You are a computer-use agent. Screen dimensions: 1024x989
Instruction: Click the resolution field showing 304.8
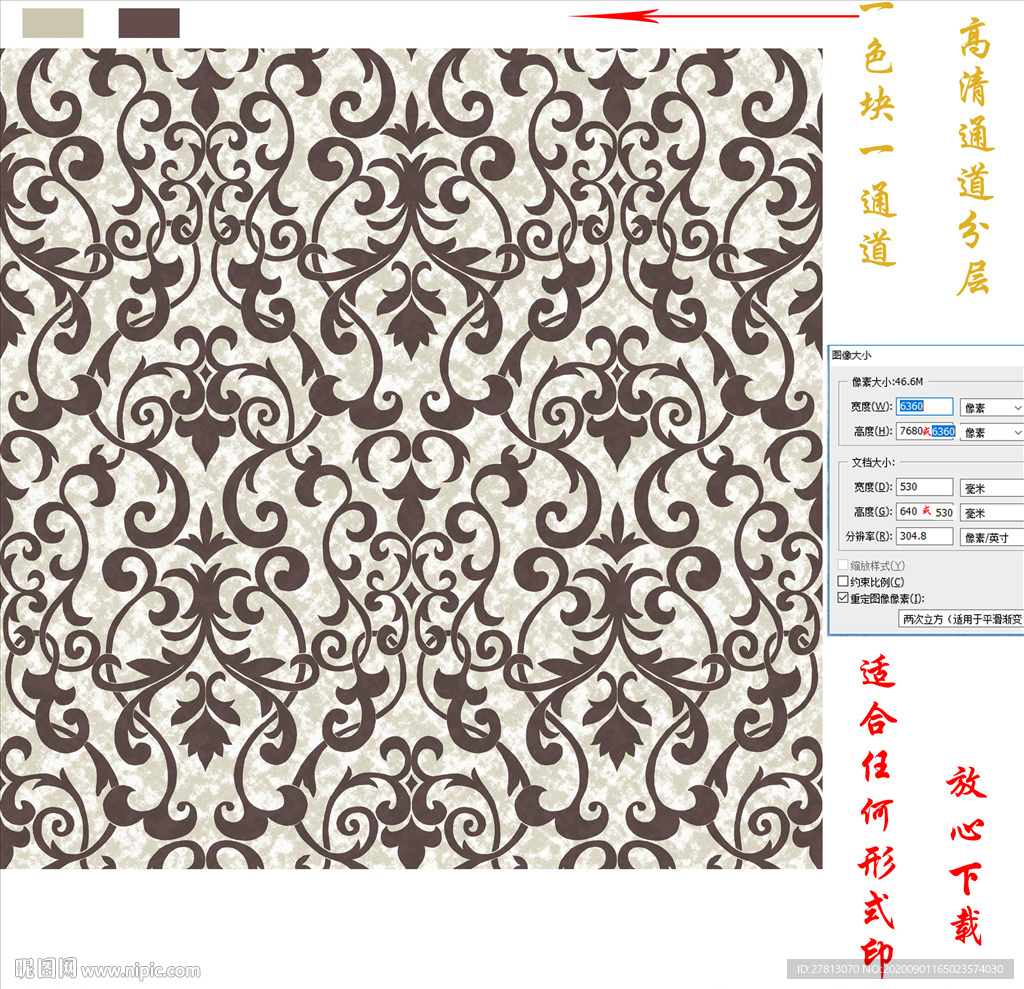(924, 536)
